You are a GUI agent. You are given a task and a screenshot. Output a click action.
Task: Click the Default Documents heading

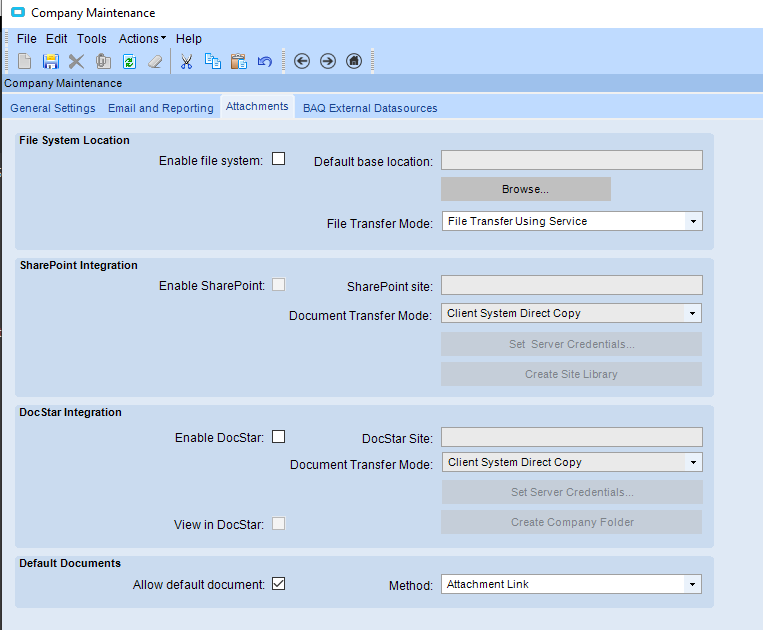(70, 563)
